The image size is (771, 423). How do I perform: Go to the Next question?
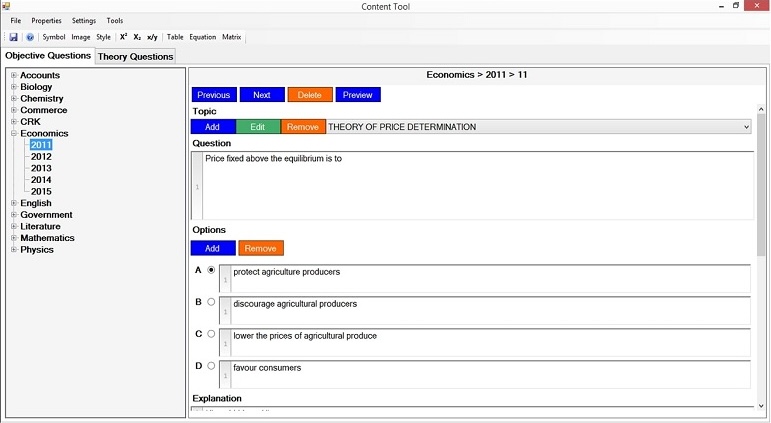coord(262,95)
